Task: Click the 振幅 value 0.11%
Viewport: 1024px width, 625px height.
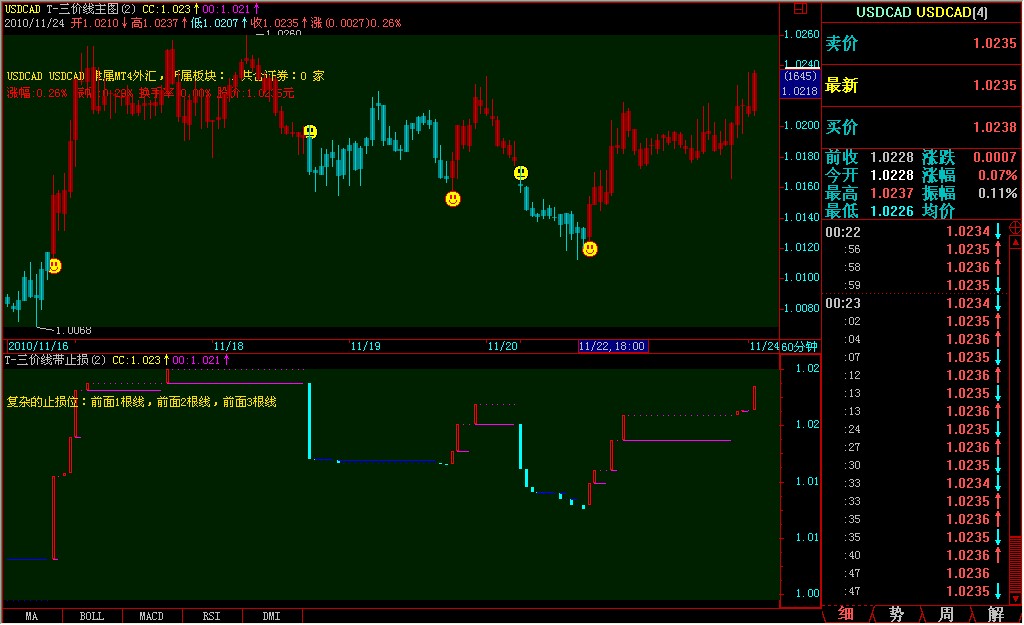Action: coord(997,193)
